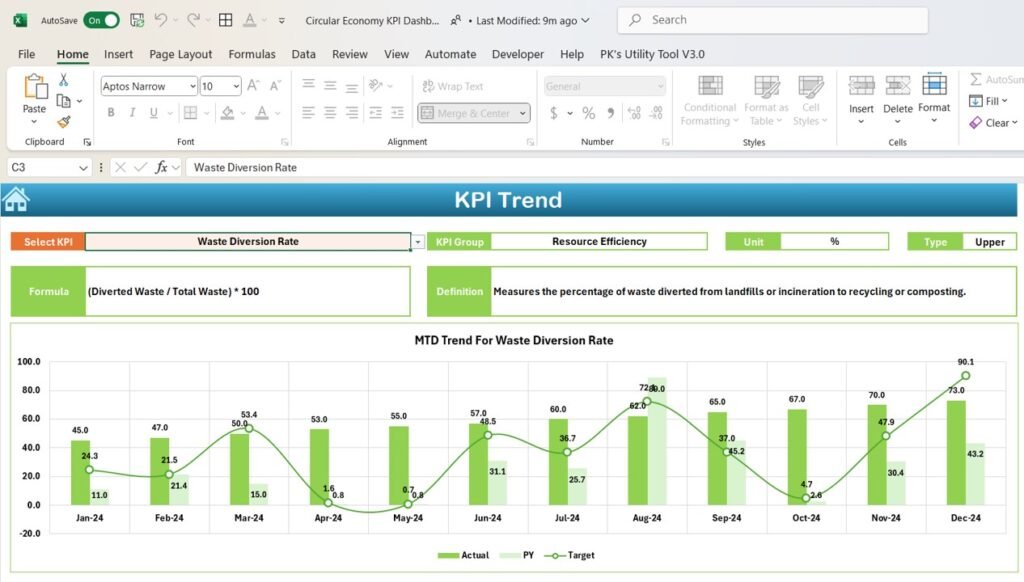
Task: Click the Undo icon
Action: pyautogui.click(x=159, y=19)
